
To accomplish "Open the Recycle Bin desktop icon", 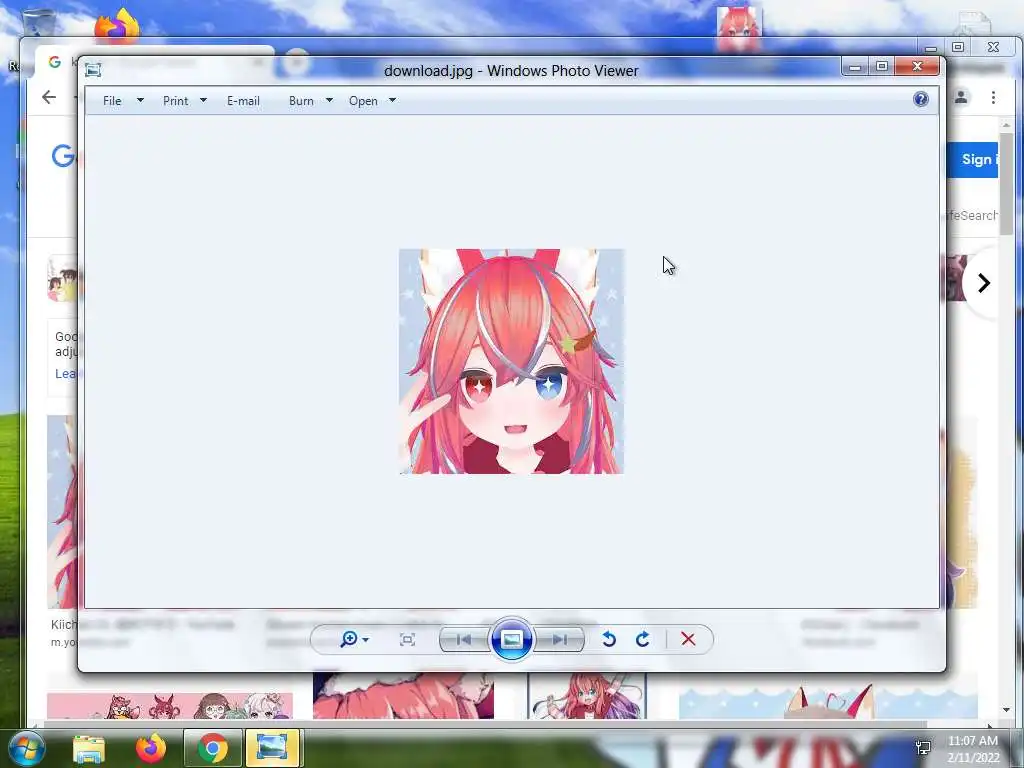I will (38, 23).
